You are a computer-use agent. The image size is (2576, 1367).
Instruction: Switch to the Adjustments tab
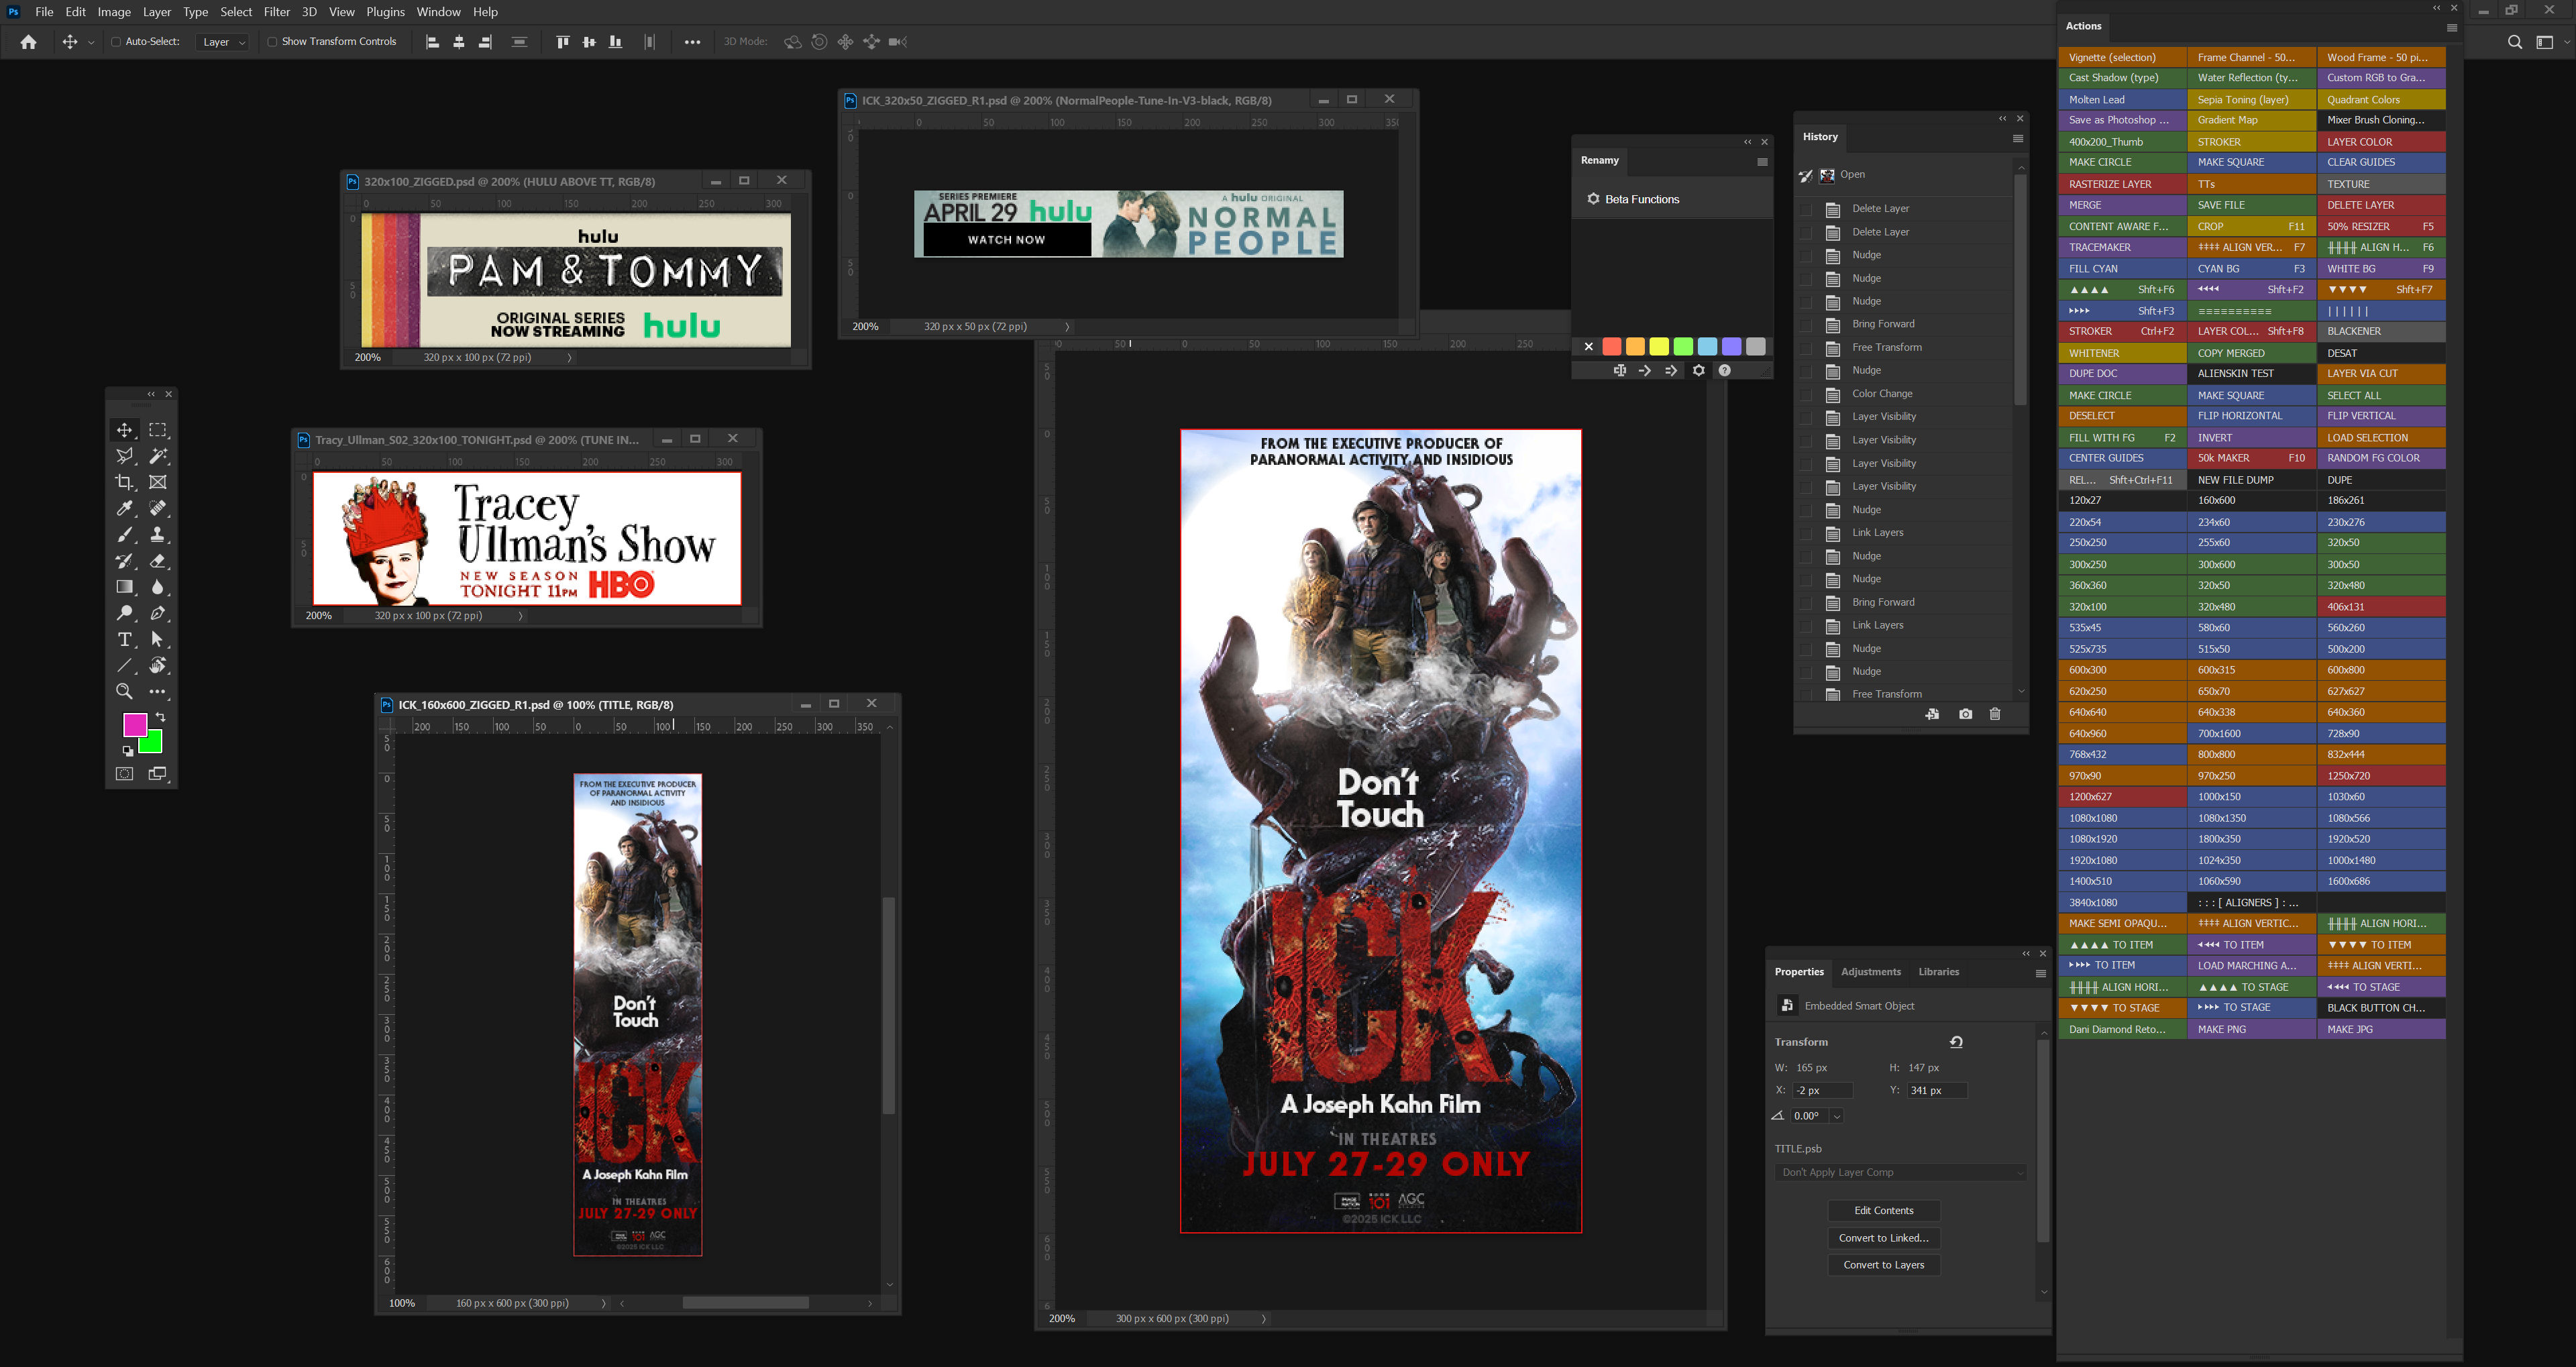[x=1870, y=972]
